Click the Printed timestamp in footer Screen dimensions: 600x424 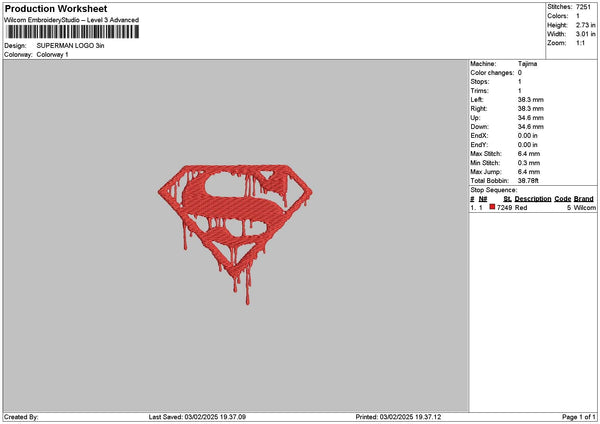pos(398,417)
